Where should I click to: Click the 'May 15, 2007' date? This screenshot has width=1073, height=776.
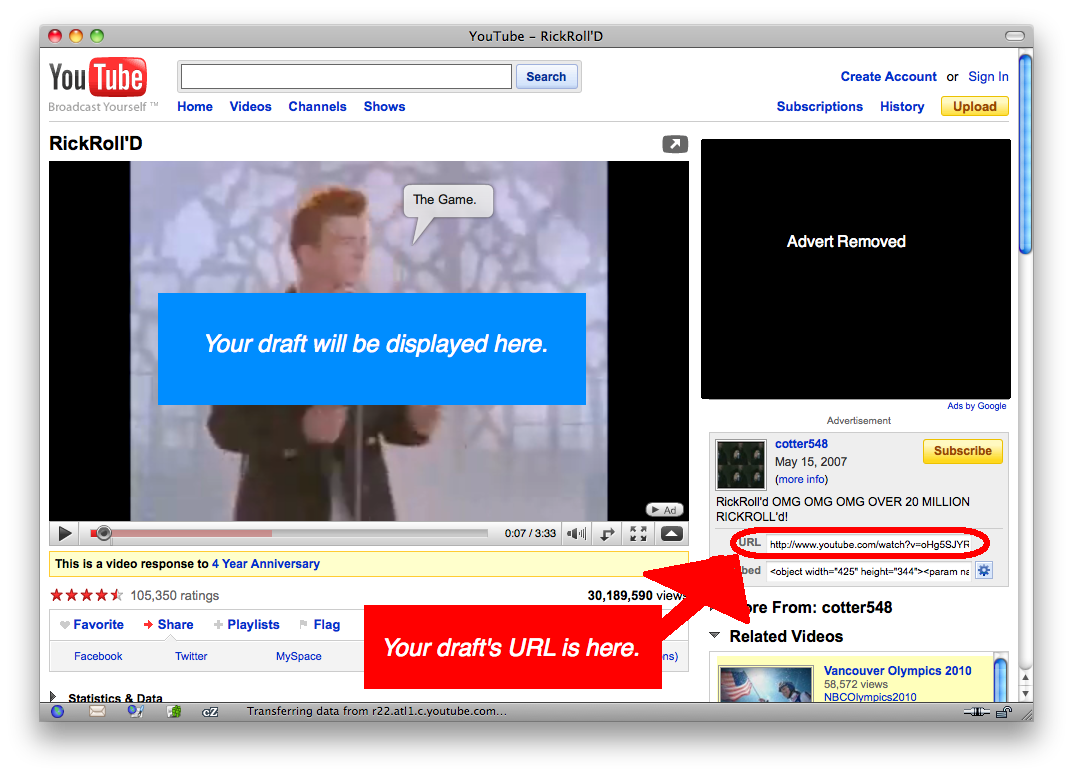tap(811, 462)
